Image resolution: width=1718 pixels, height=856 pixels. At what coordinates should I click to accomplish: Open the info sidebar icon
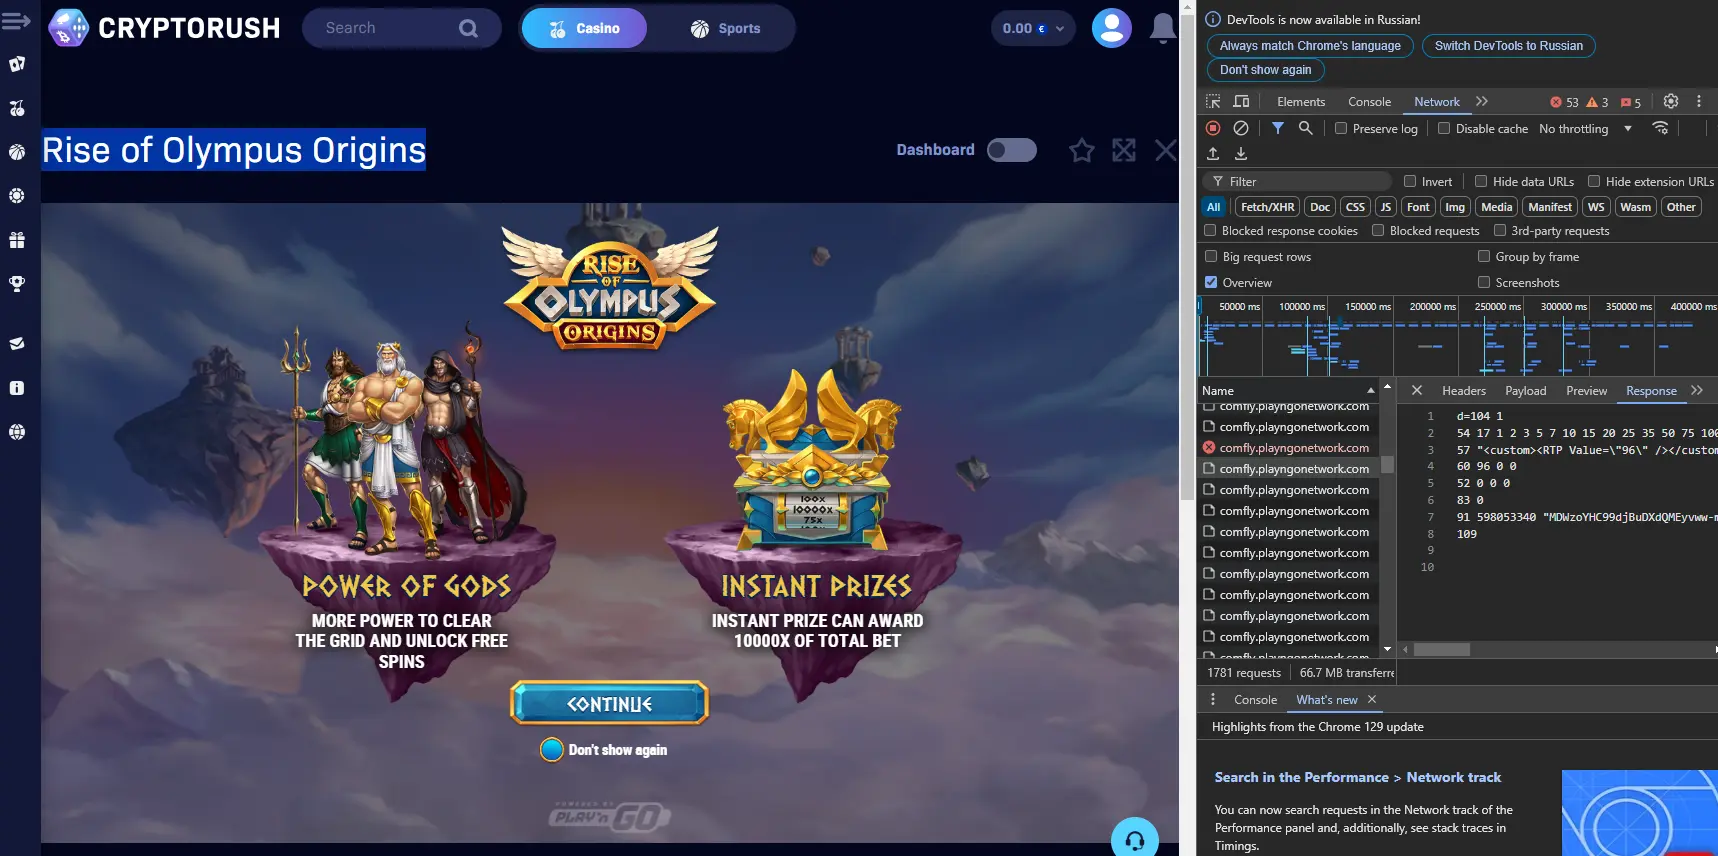pyautogui.click(x=17, y=388)
